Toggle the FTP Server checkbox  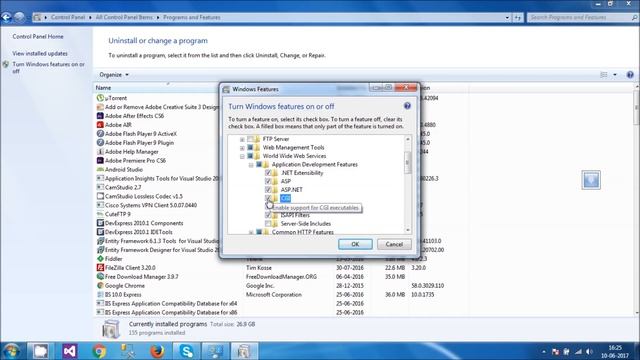pos(250,139)
